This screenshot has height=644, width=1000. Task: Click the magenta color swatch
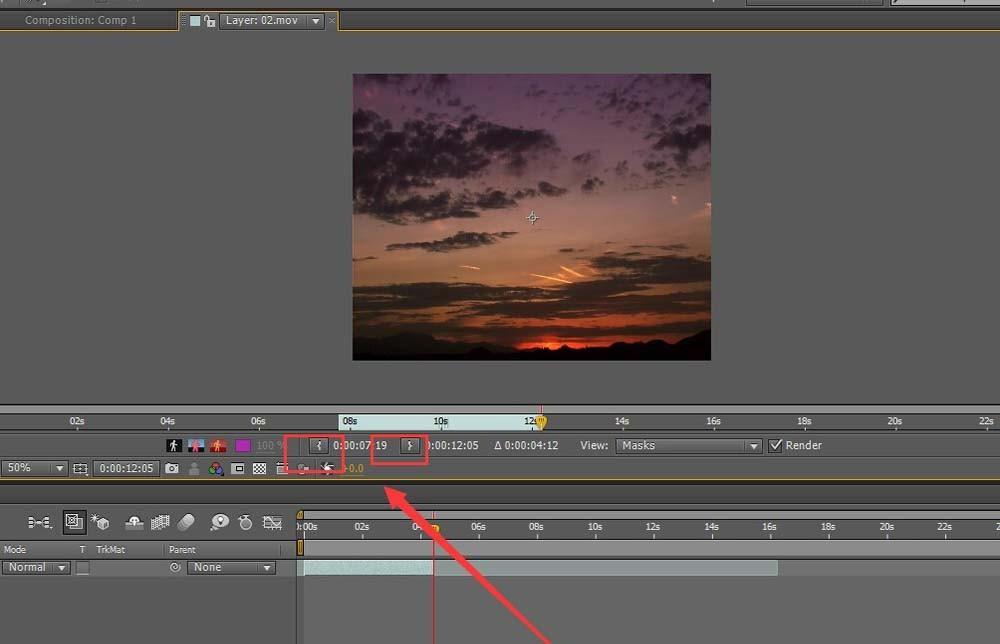242,446
